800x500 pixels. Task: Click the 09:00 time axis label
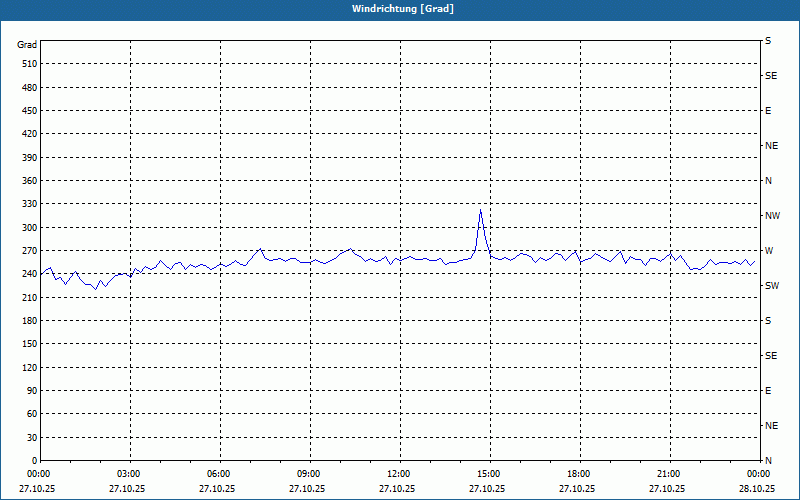pos(308,474)
